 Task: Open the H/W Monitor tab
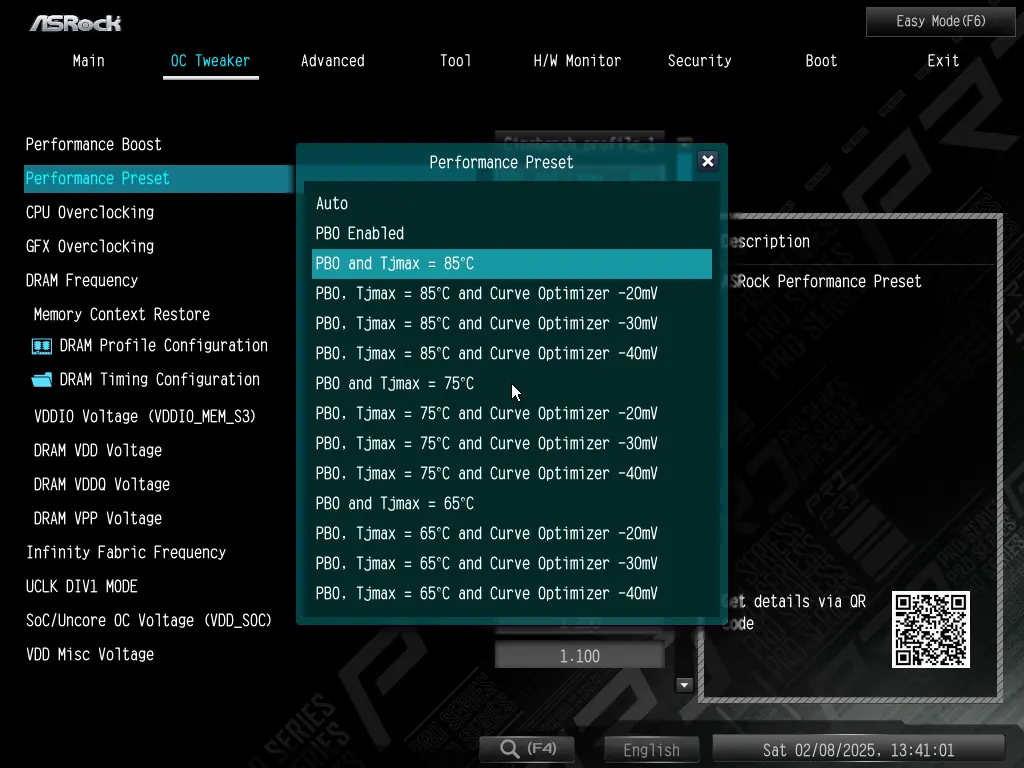click(577, 61)
